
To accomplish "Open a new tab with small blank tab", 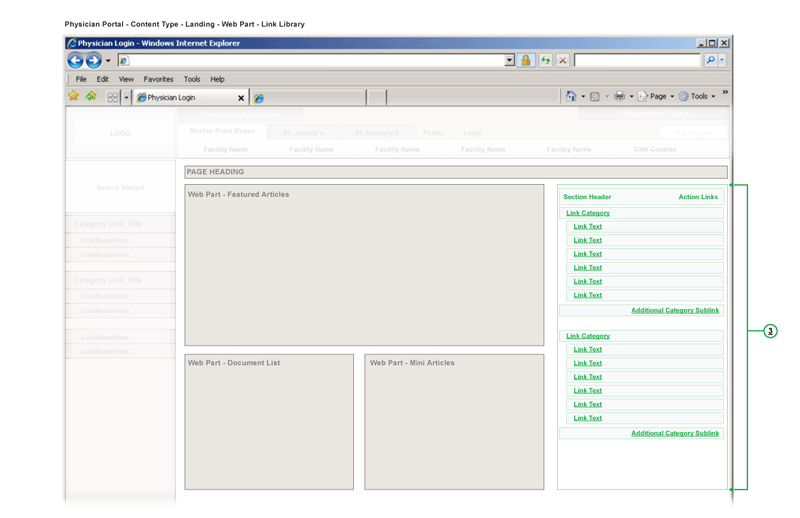I will point(377,97).
